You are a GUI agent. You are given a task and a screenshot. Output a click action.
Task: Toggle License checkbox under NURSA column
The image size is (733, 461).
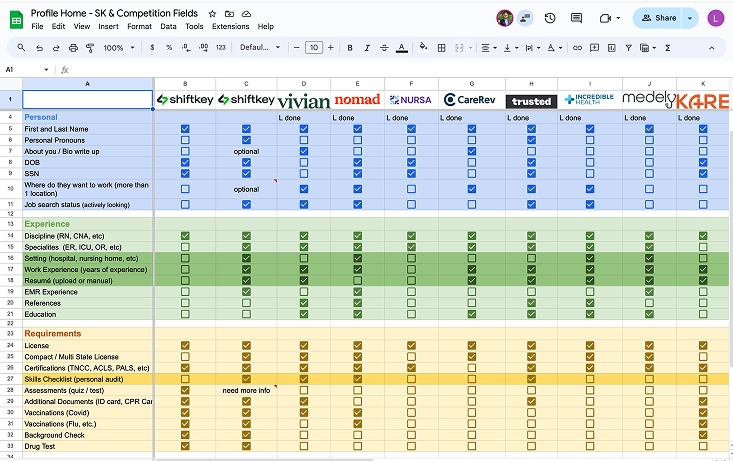(x=411, y=346)
